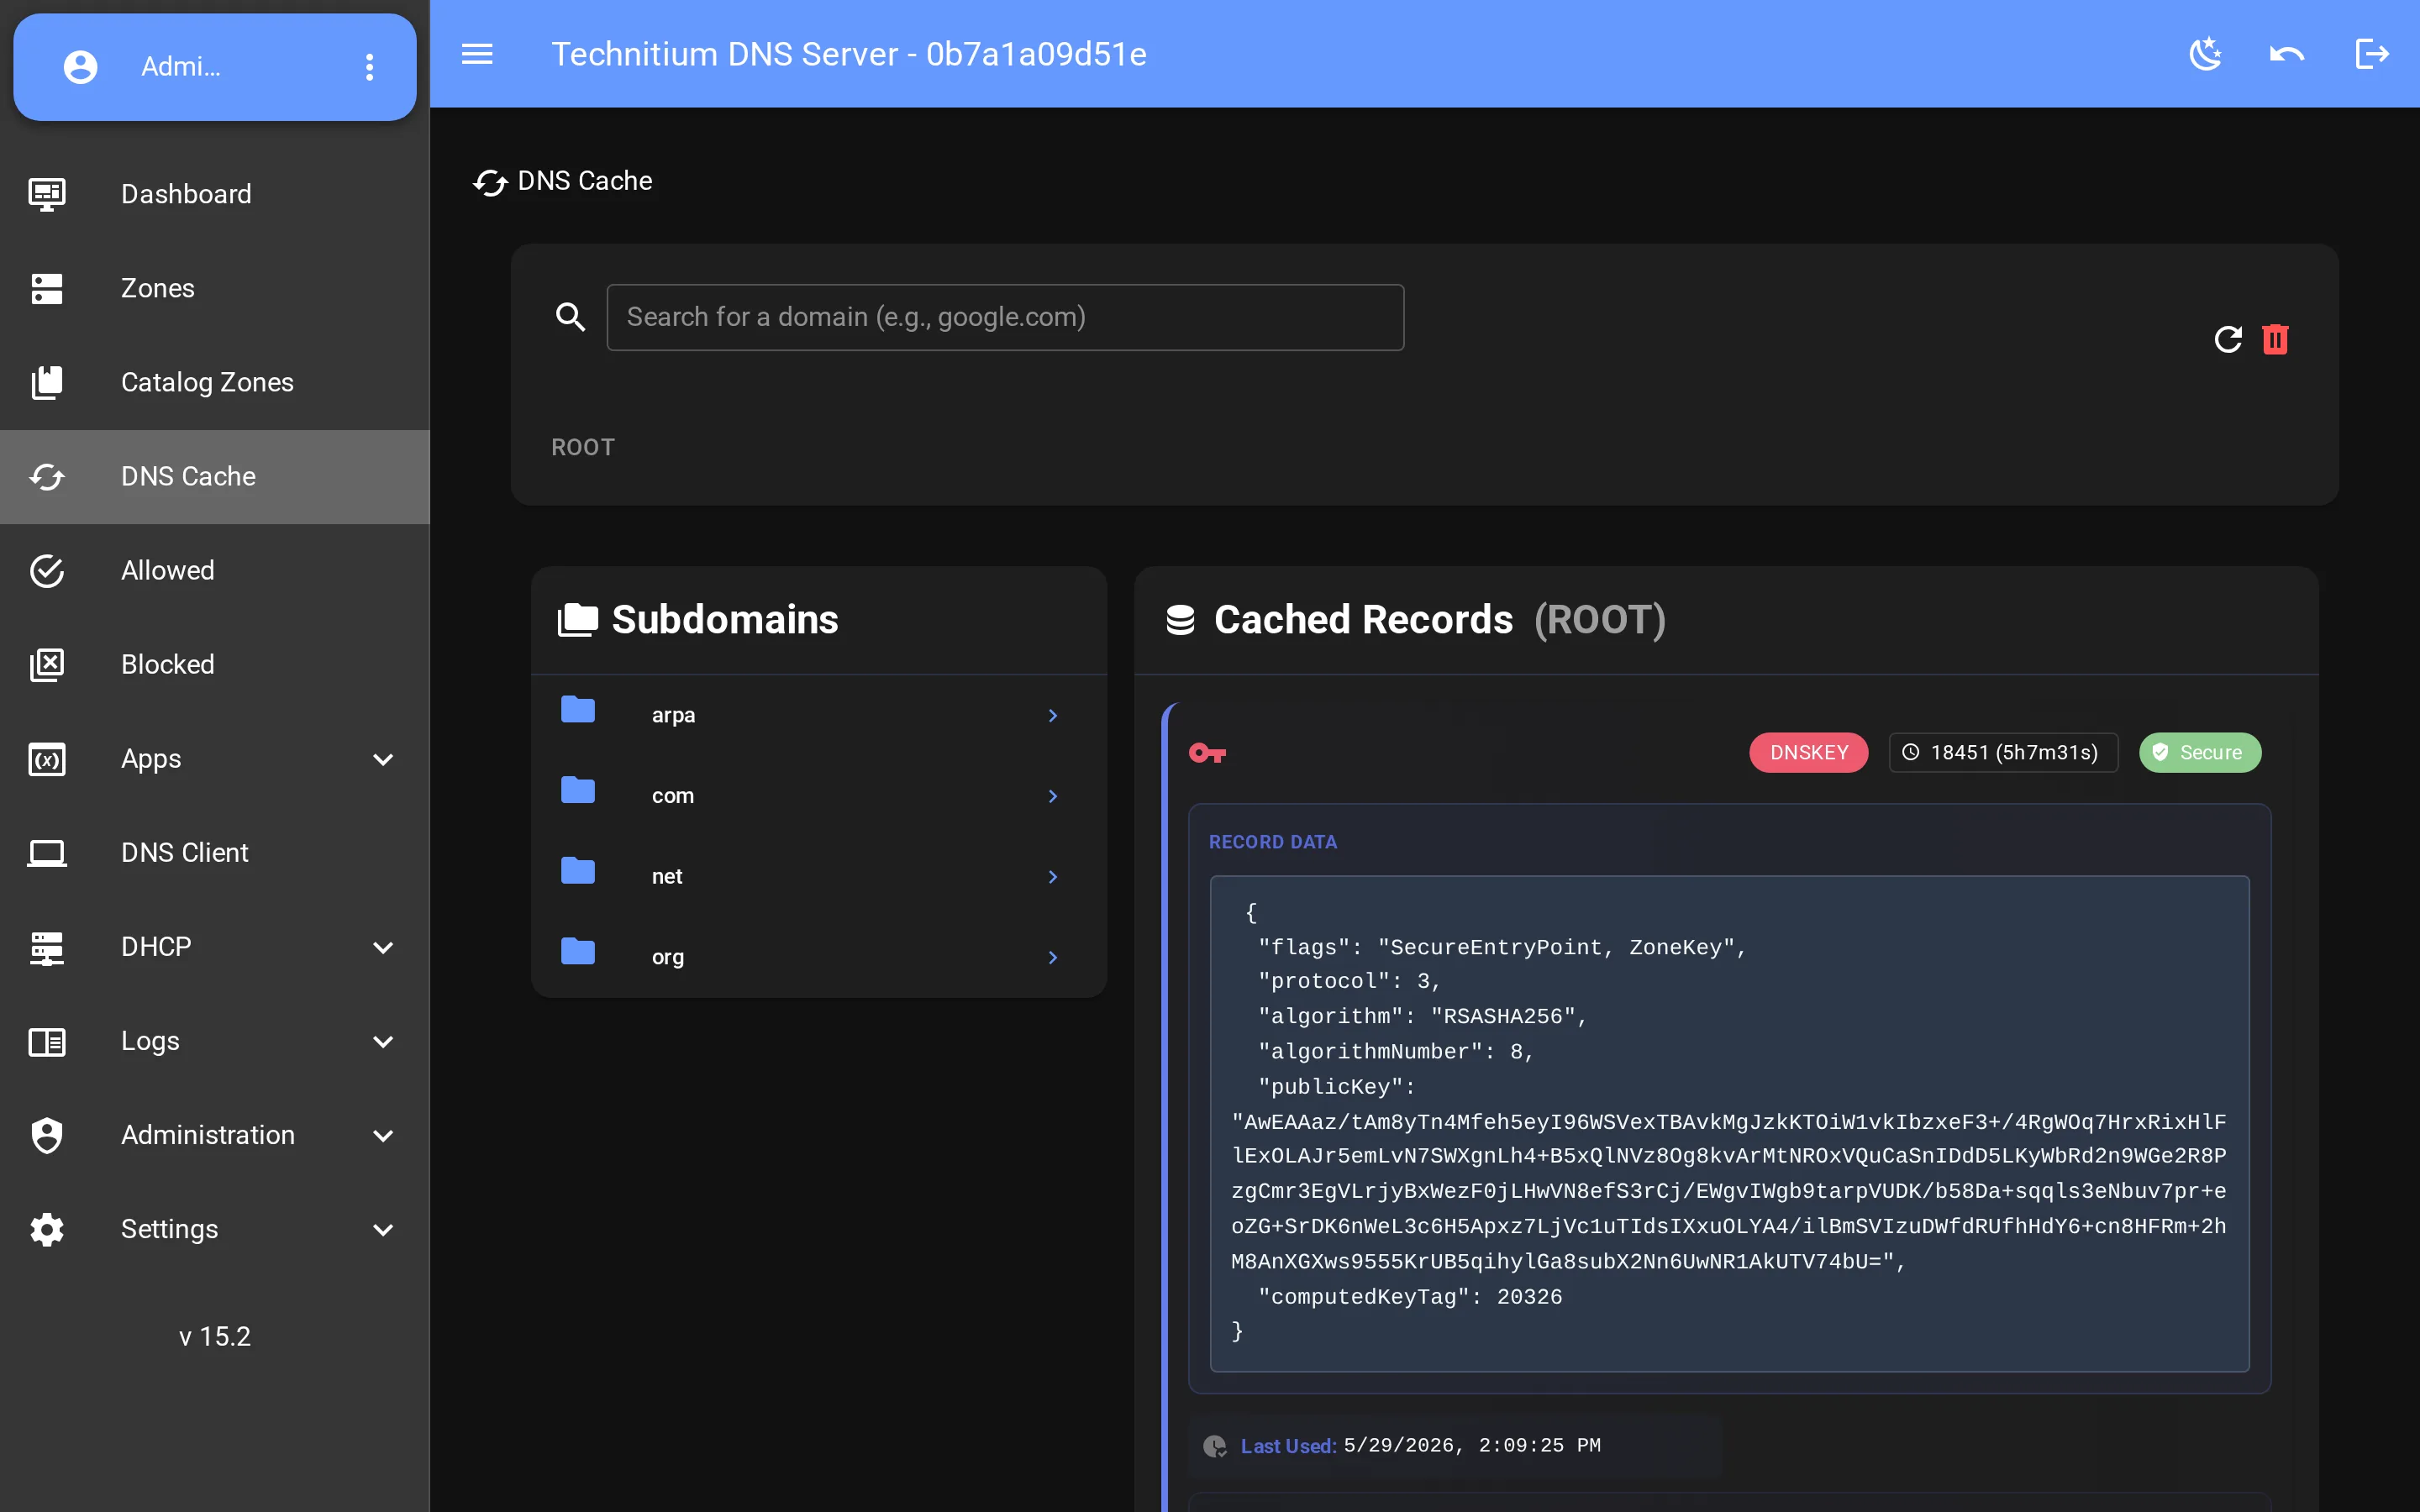Viewport: 2420px width, 1512px height.
Task: Open the admin user menu three-dots icon
Action: [x=370, y=67]
